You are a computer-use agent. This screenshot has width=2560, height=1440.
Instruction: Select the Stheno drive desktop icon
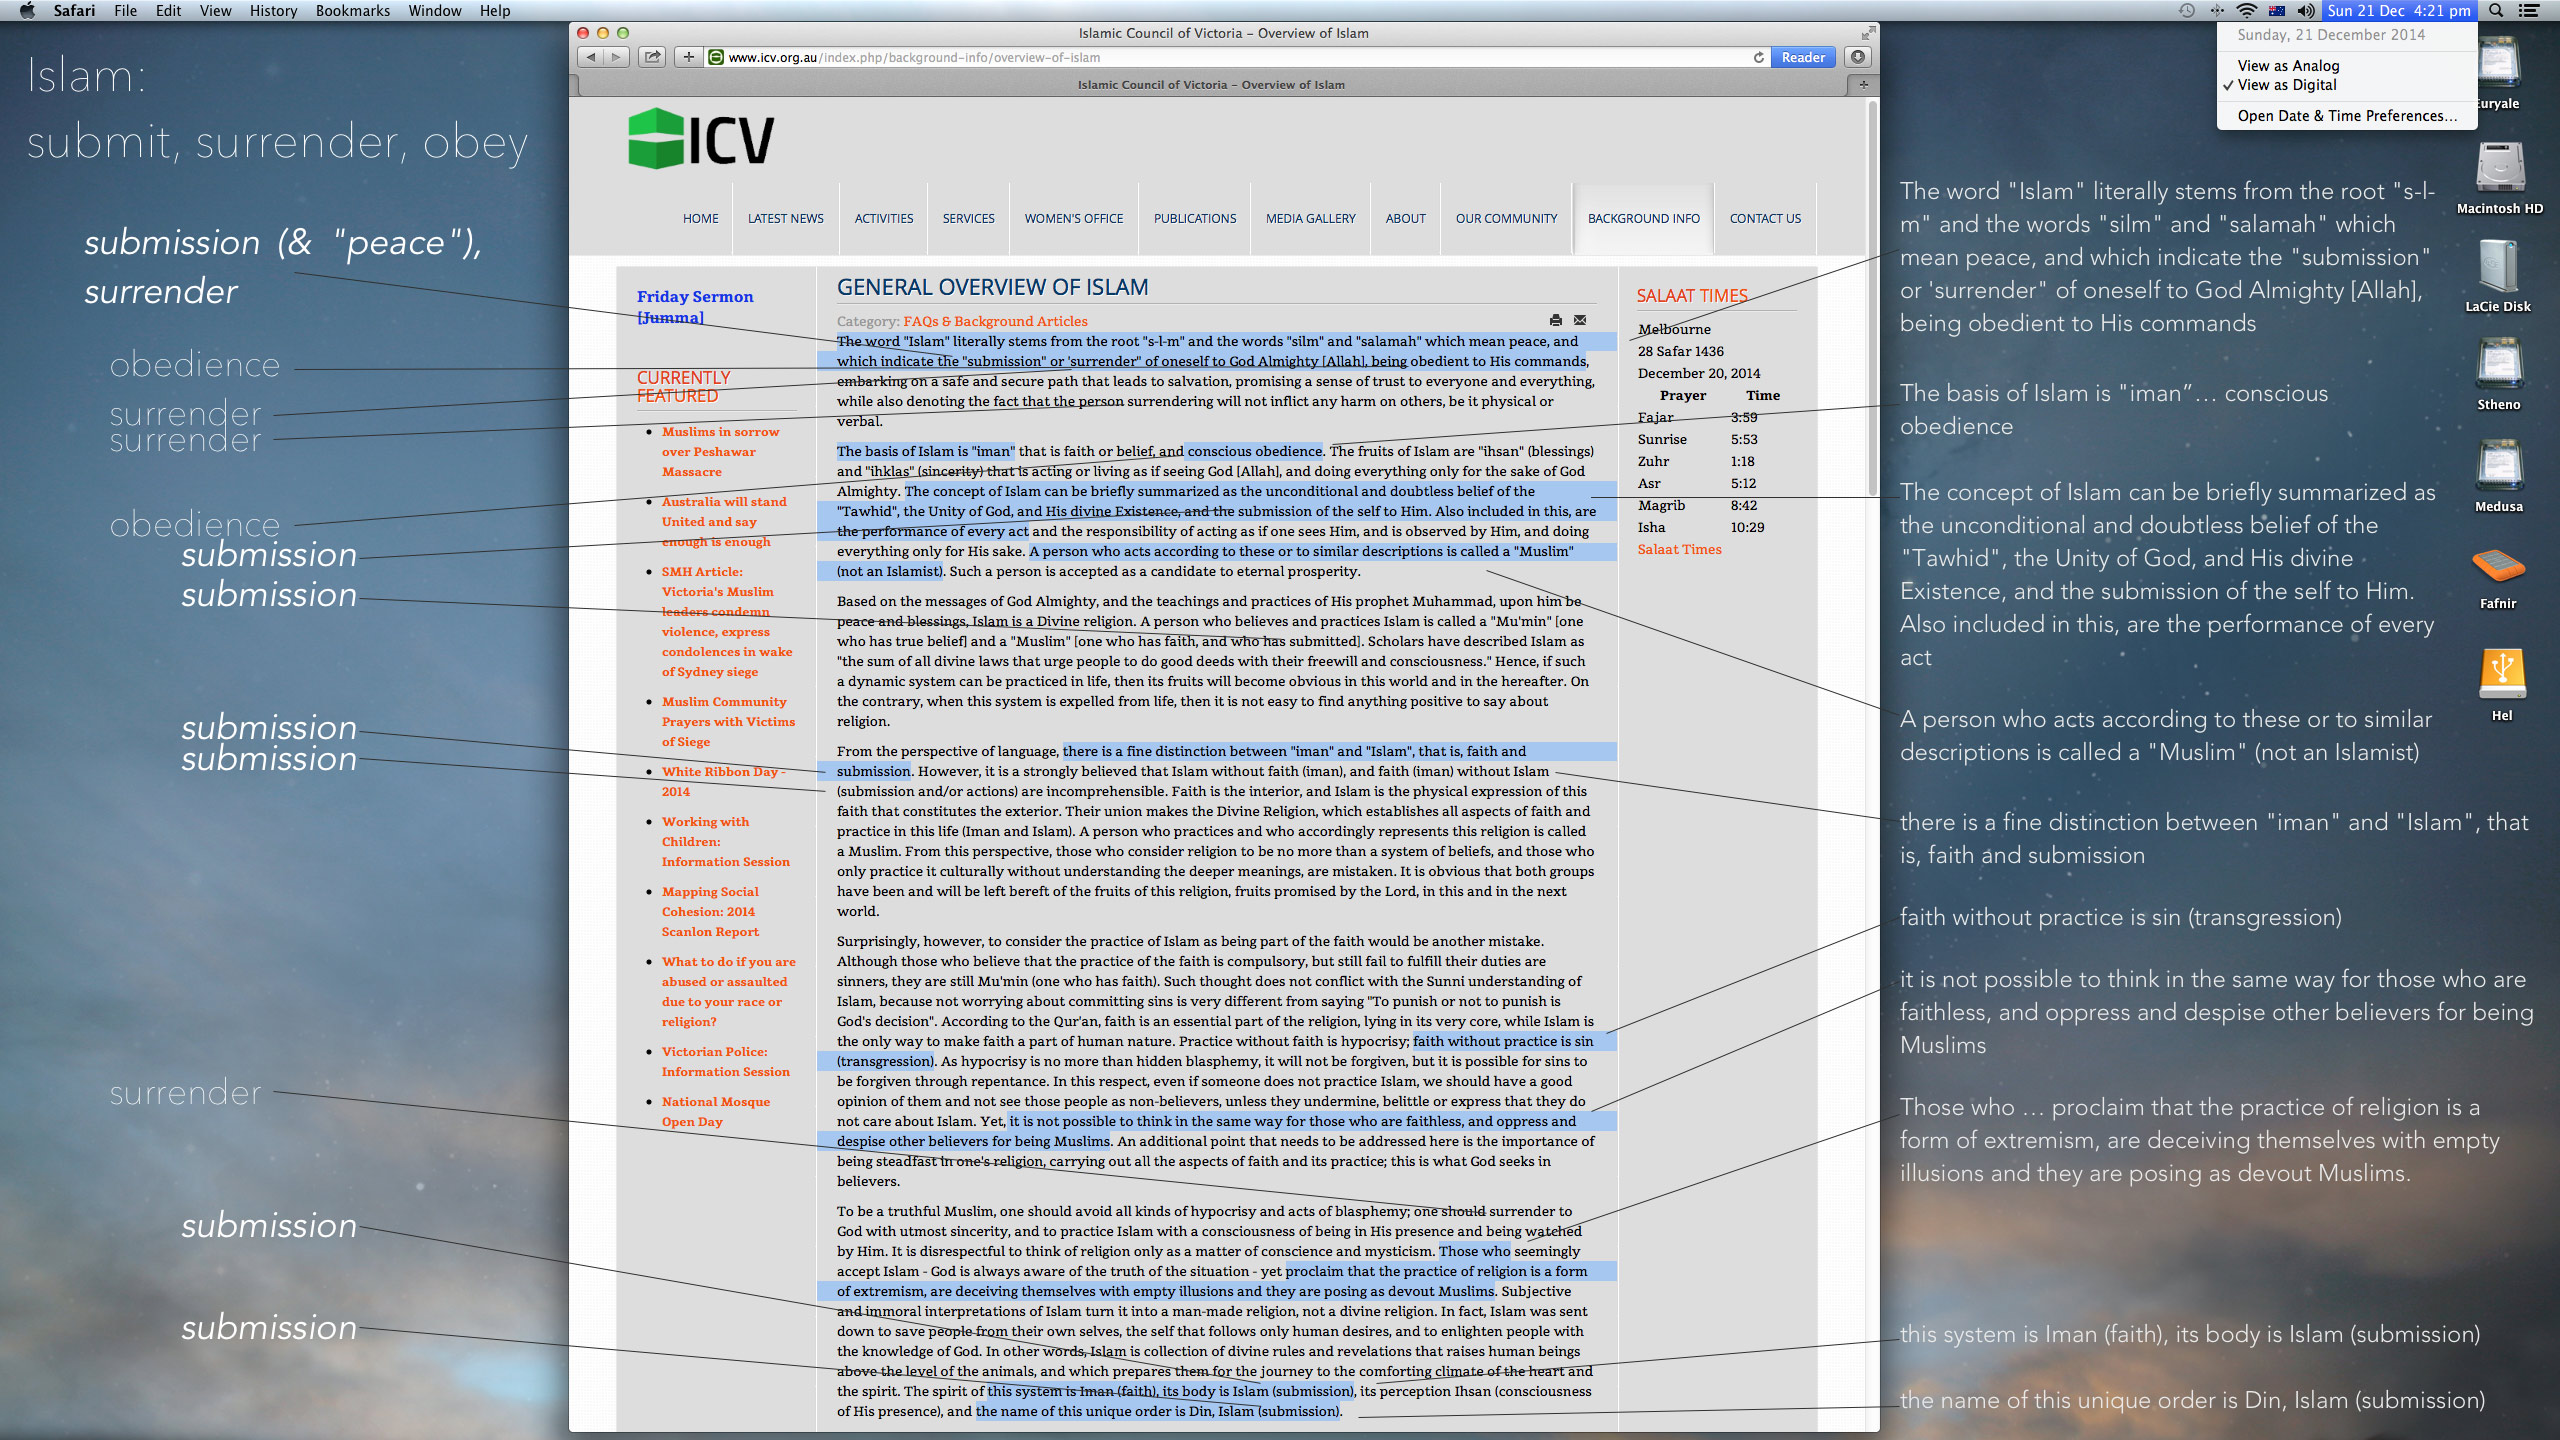(2499, 374)
